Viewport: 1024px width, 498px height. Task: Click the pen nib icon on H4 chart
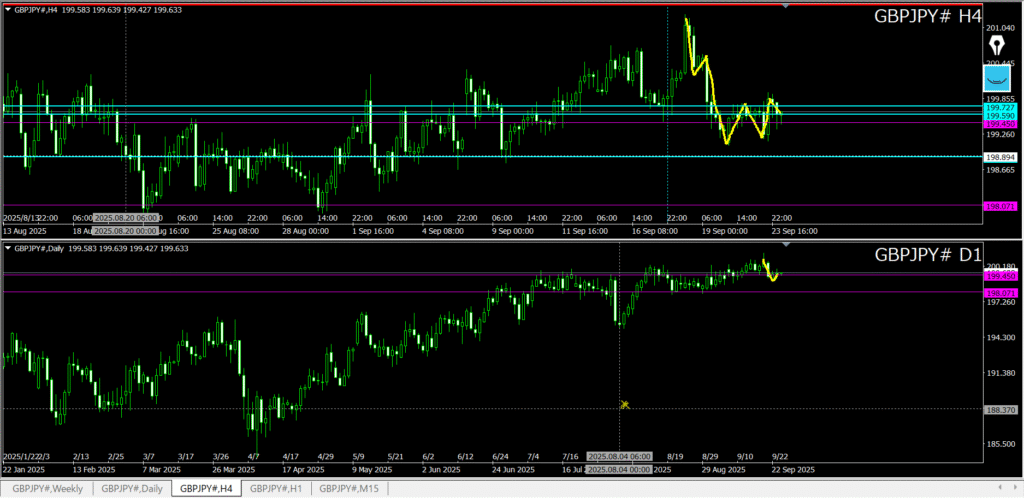tap(997, 44)
